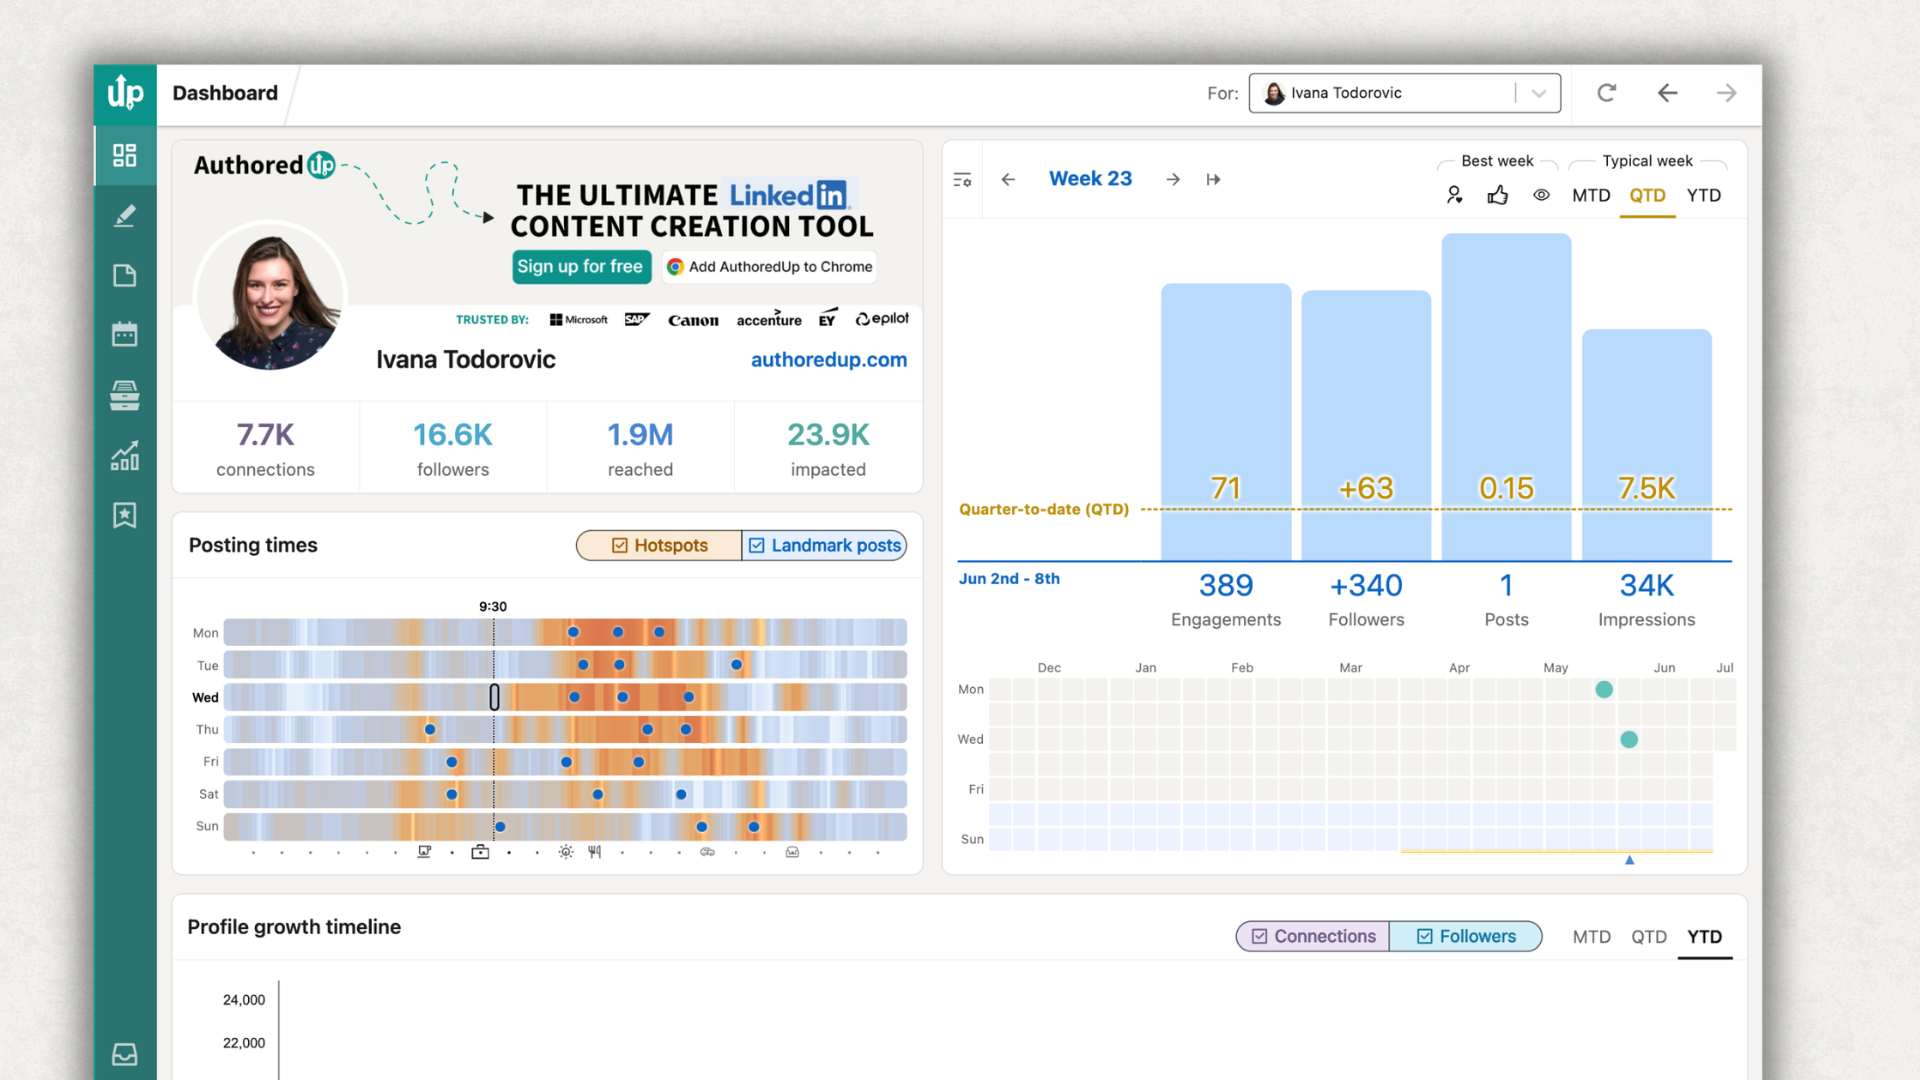The height and width of the screenshot is (1080, 1920).
Task: Select YTD in Profile growth timeline
Action: click(1705, 937)
